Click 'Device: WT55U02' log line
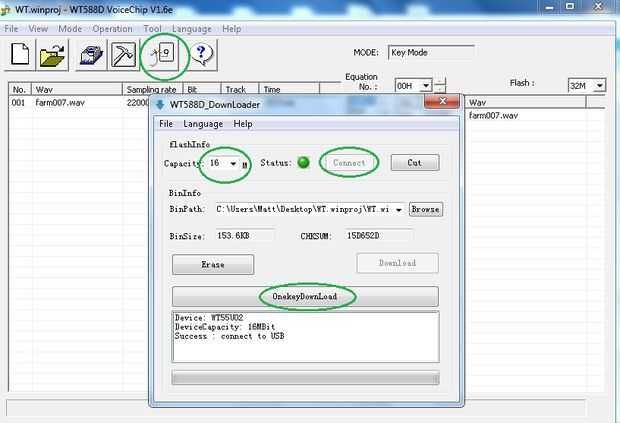Screen dimensions: 620x423 pos(209,318)
